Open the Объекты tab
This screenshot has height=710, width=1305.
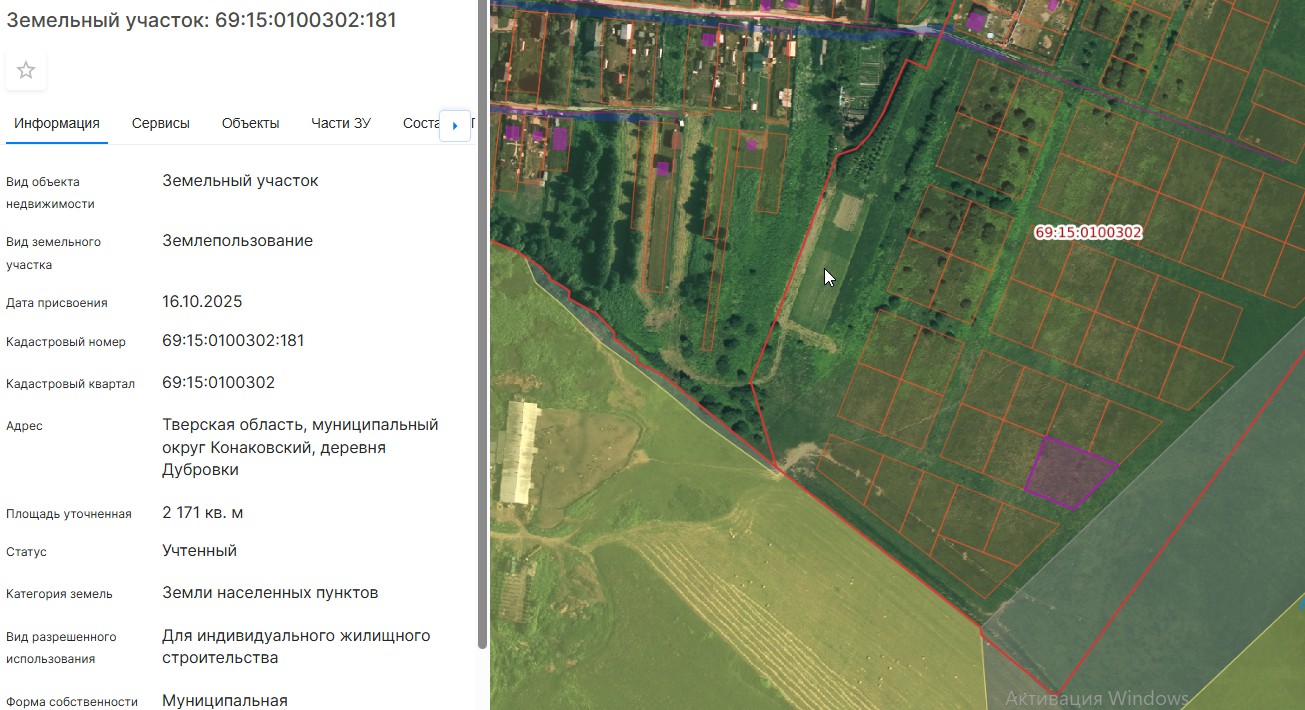coord(250,124)
